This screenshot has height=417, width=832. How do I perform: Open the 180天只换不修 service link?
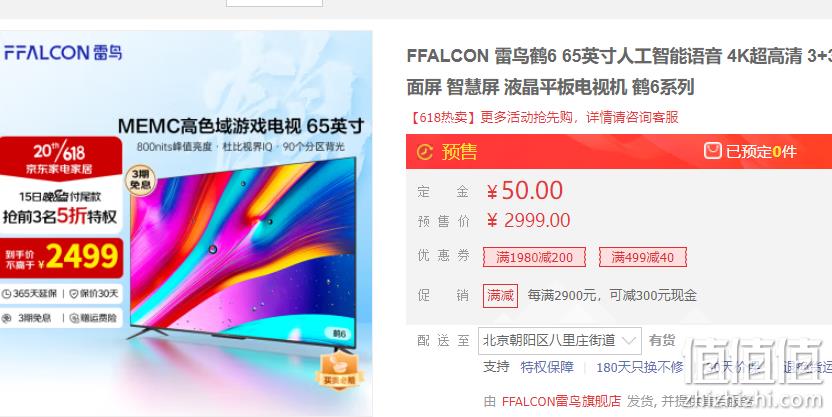click(x=639, y=367)
